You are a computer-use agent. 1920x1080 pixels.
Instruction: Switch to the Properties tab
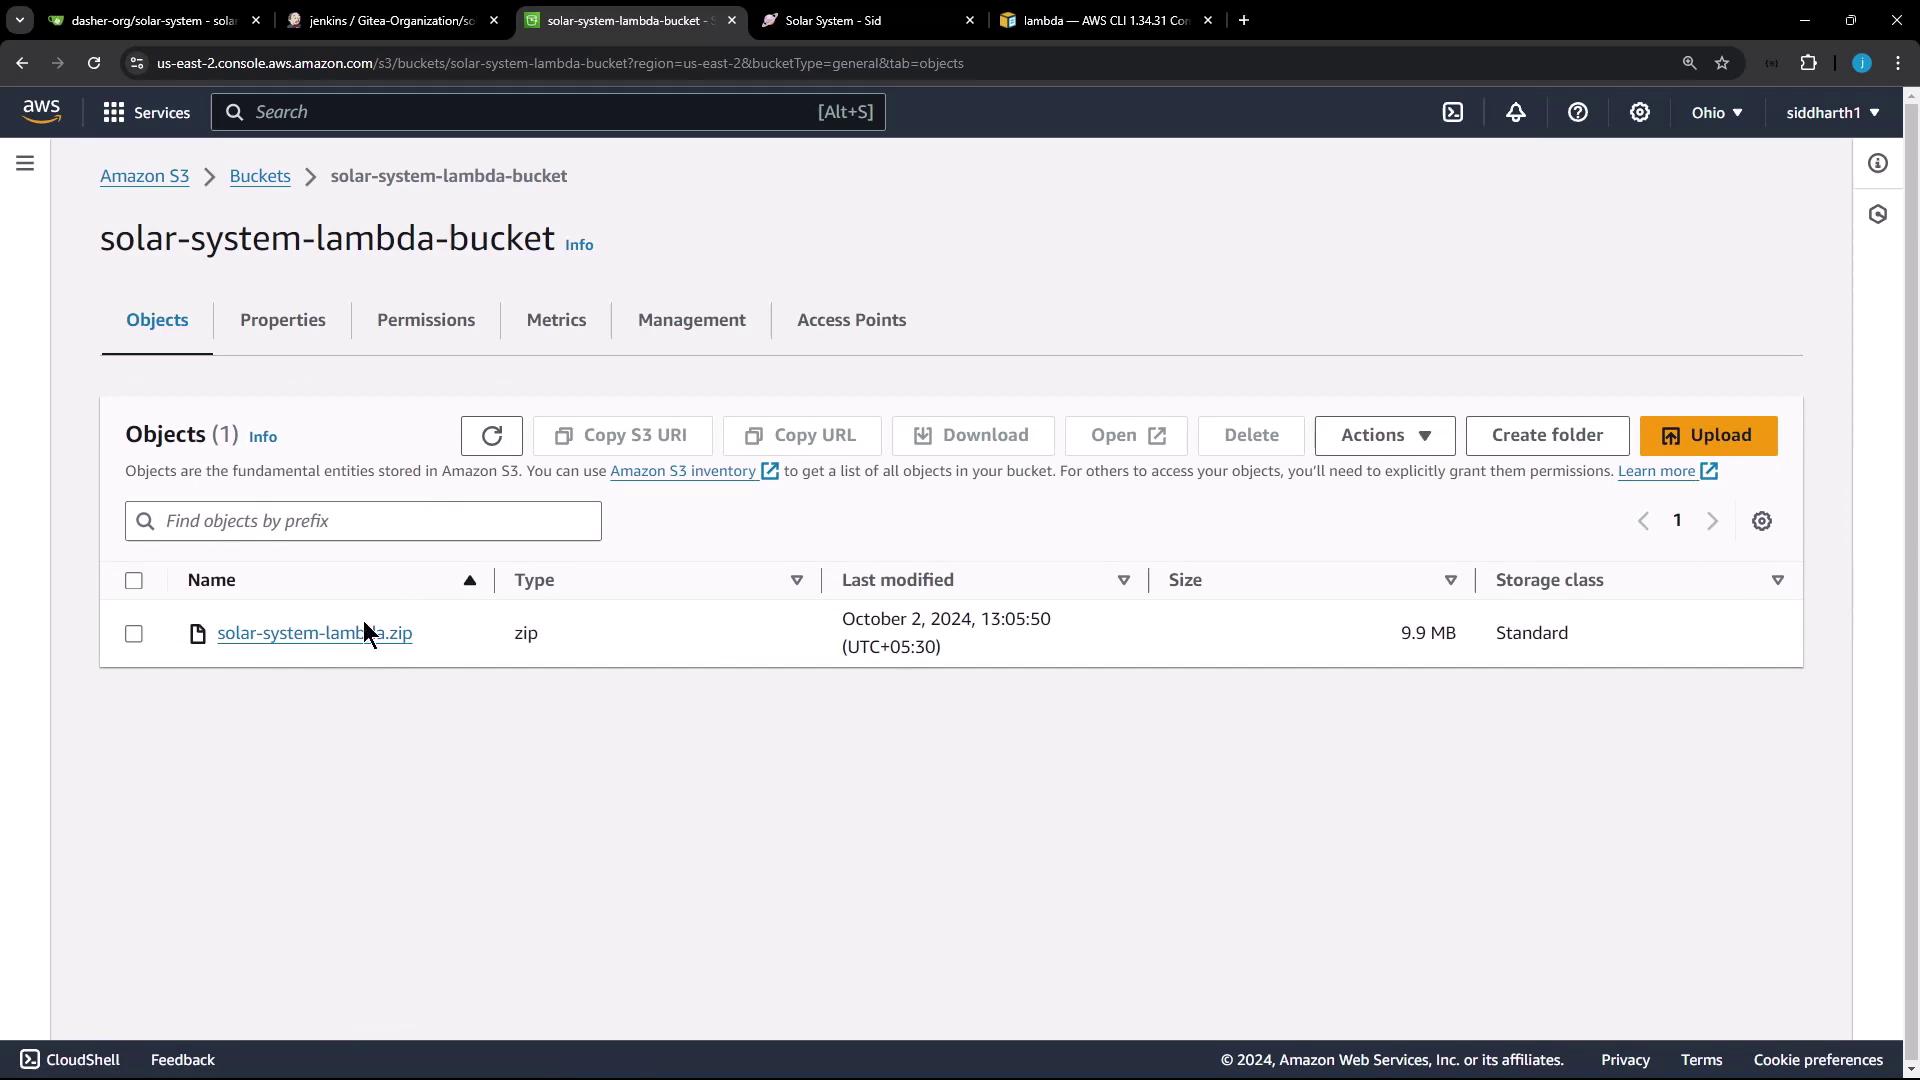pyautogui.click(x=283, y=320)
